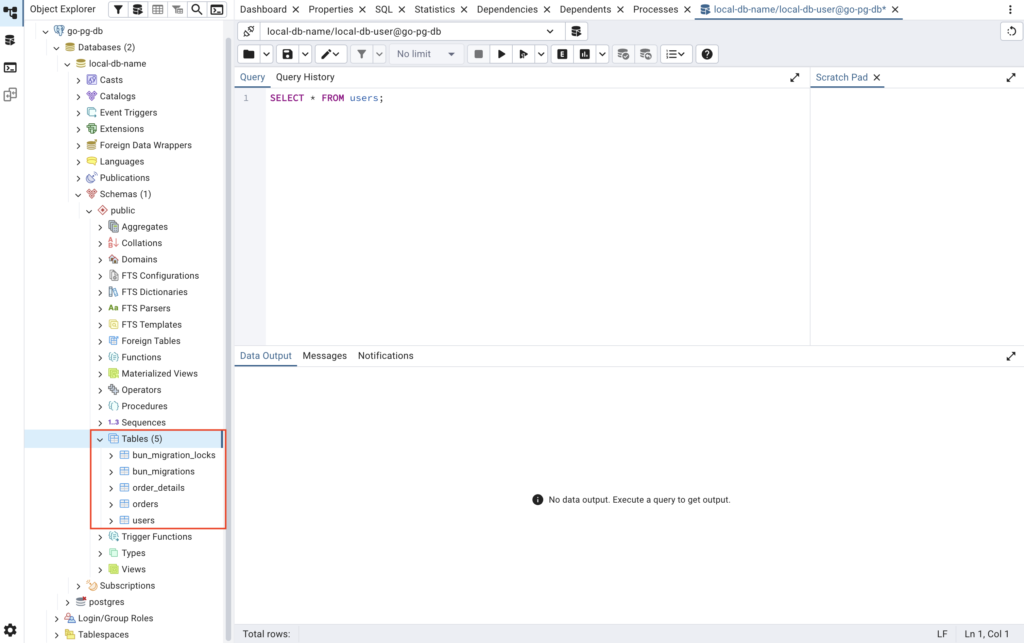Click the Execute query play button

coord(502,54)
